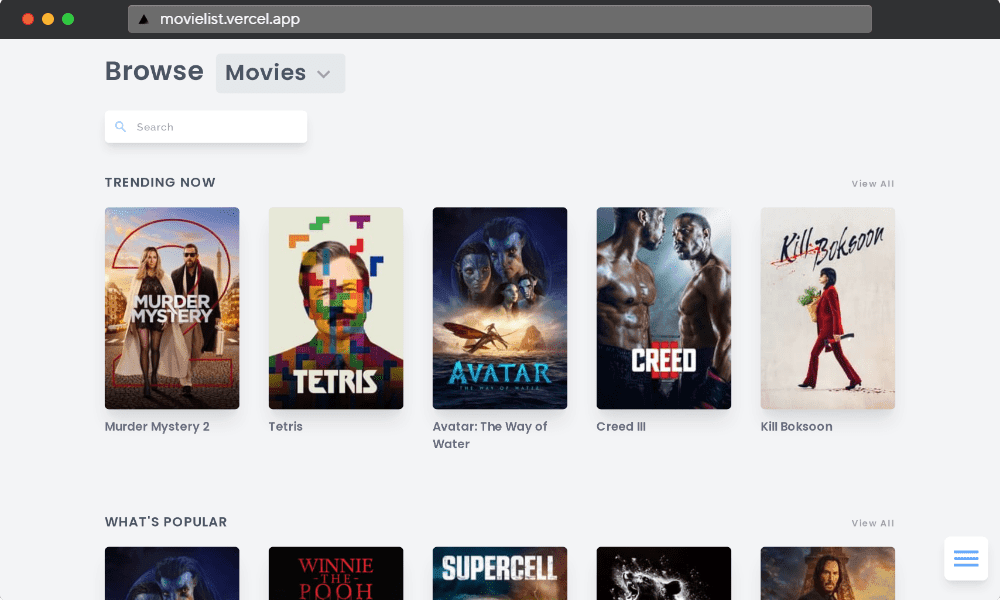Screen dimensions: 1000x600
Task: Open the John Wick poster in Popular
Action: pos(828,573)
